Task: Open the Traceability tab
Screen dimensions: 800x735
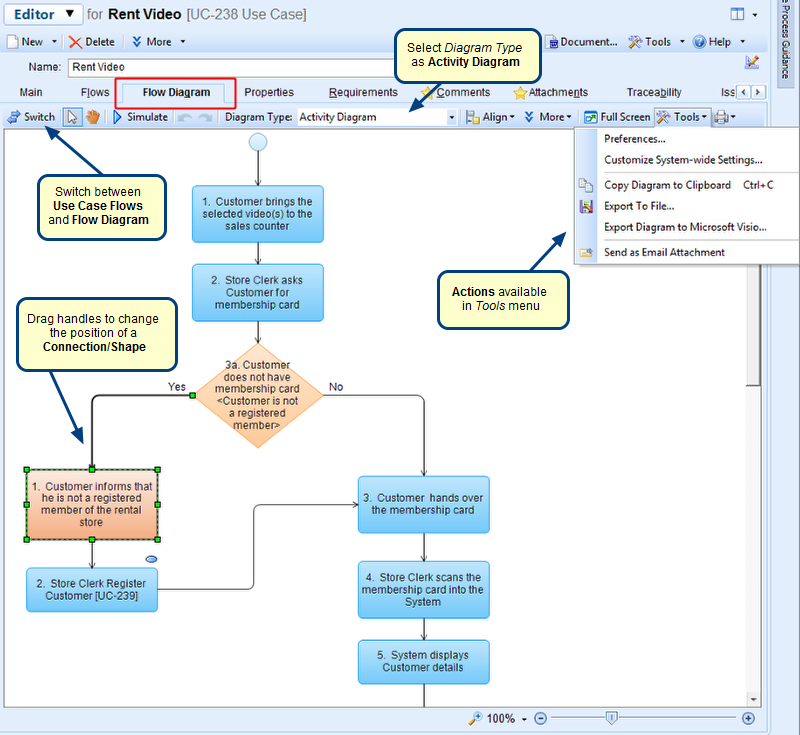Action: (654, 92)
